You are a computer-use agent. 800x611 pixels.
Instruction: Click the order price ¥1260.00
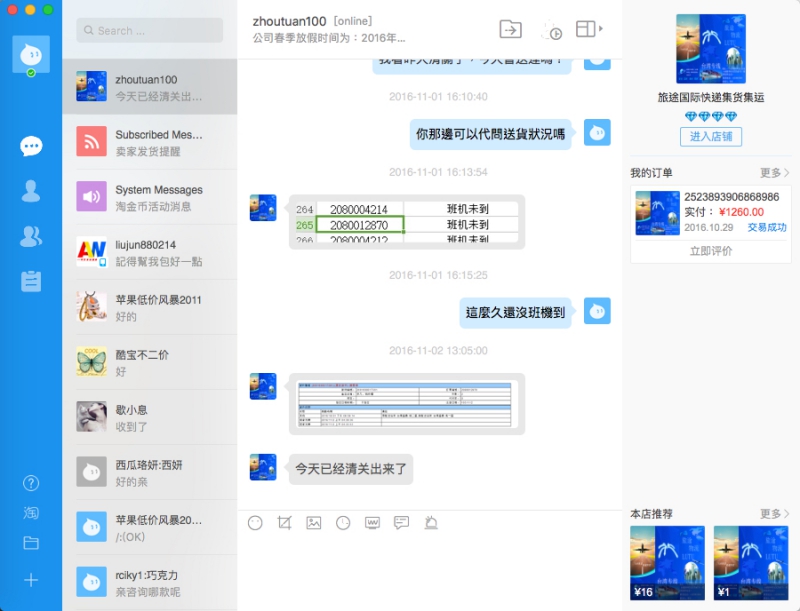click(x=741, y=212)
